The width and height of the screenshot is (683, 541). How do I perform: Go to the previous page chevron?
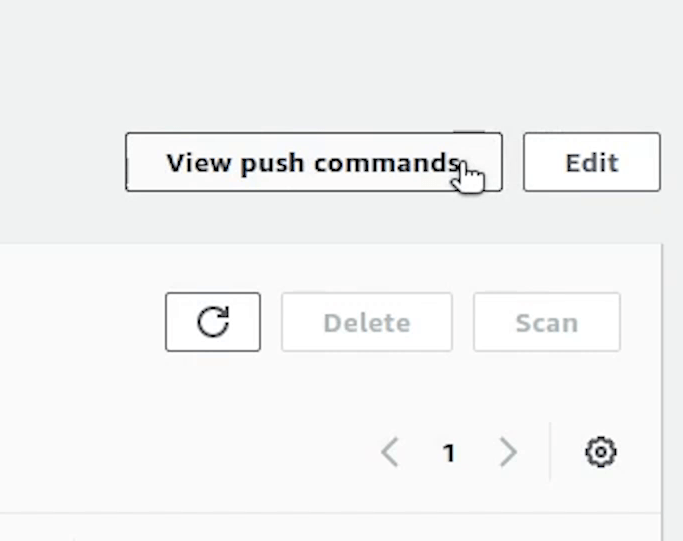(x=390, y=453)
